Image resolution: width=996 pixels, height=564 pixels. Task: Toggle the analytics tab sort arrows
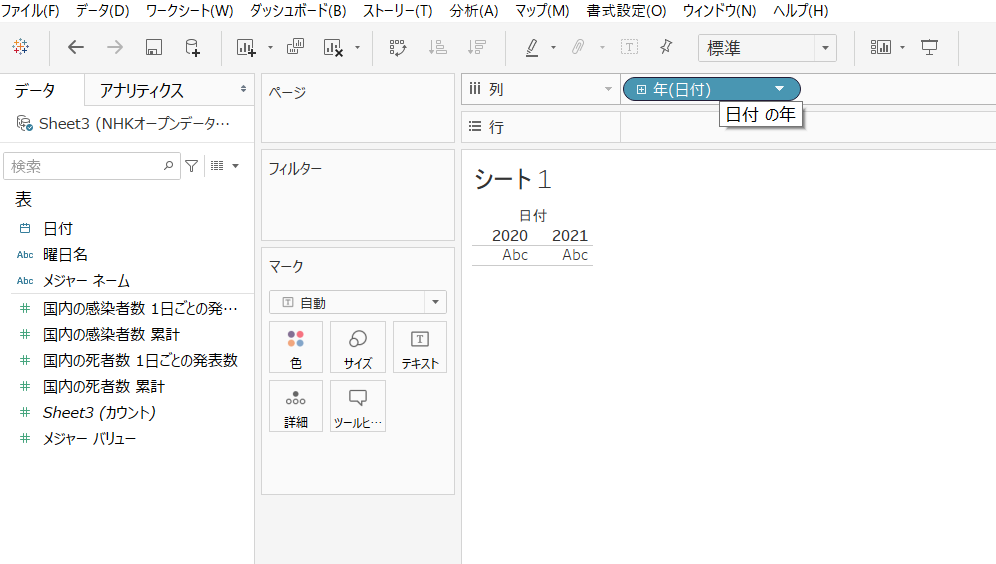[243, 89]
